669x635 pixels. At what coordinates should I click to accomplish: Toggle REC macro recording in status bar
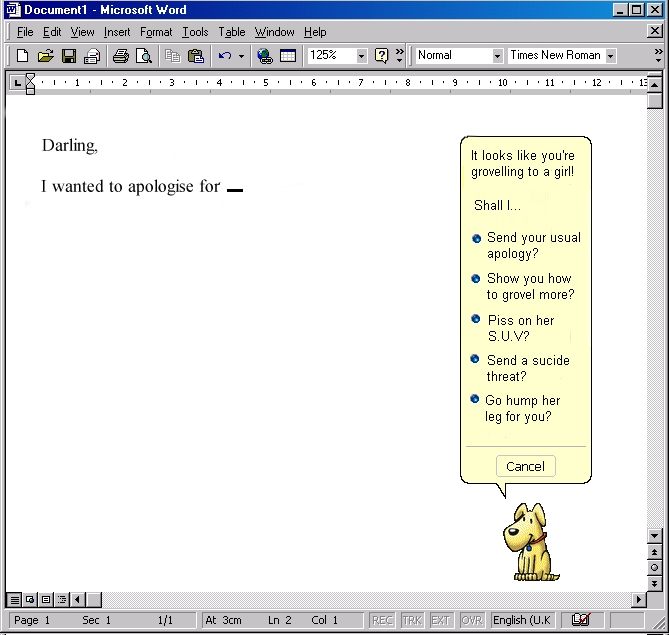tap(382, 620)
